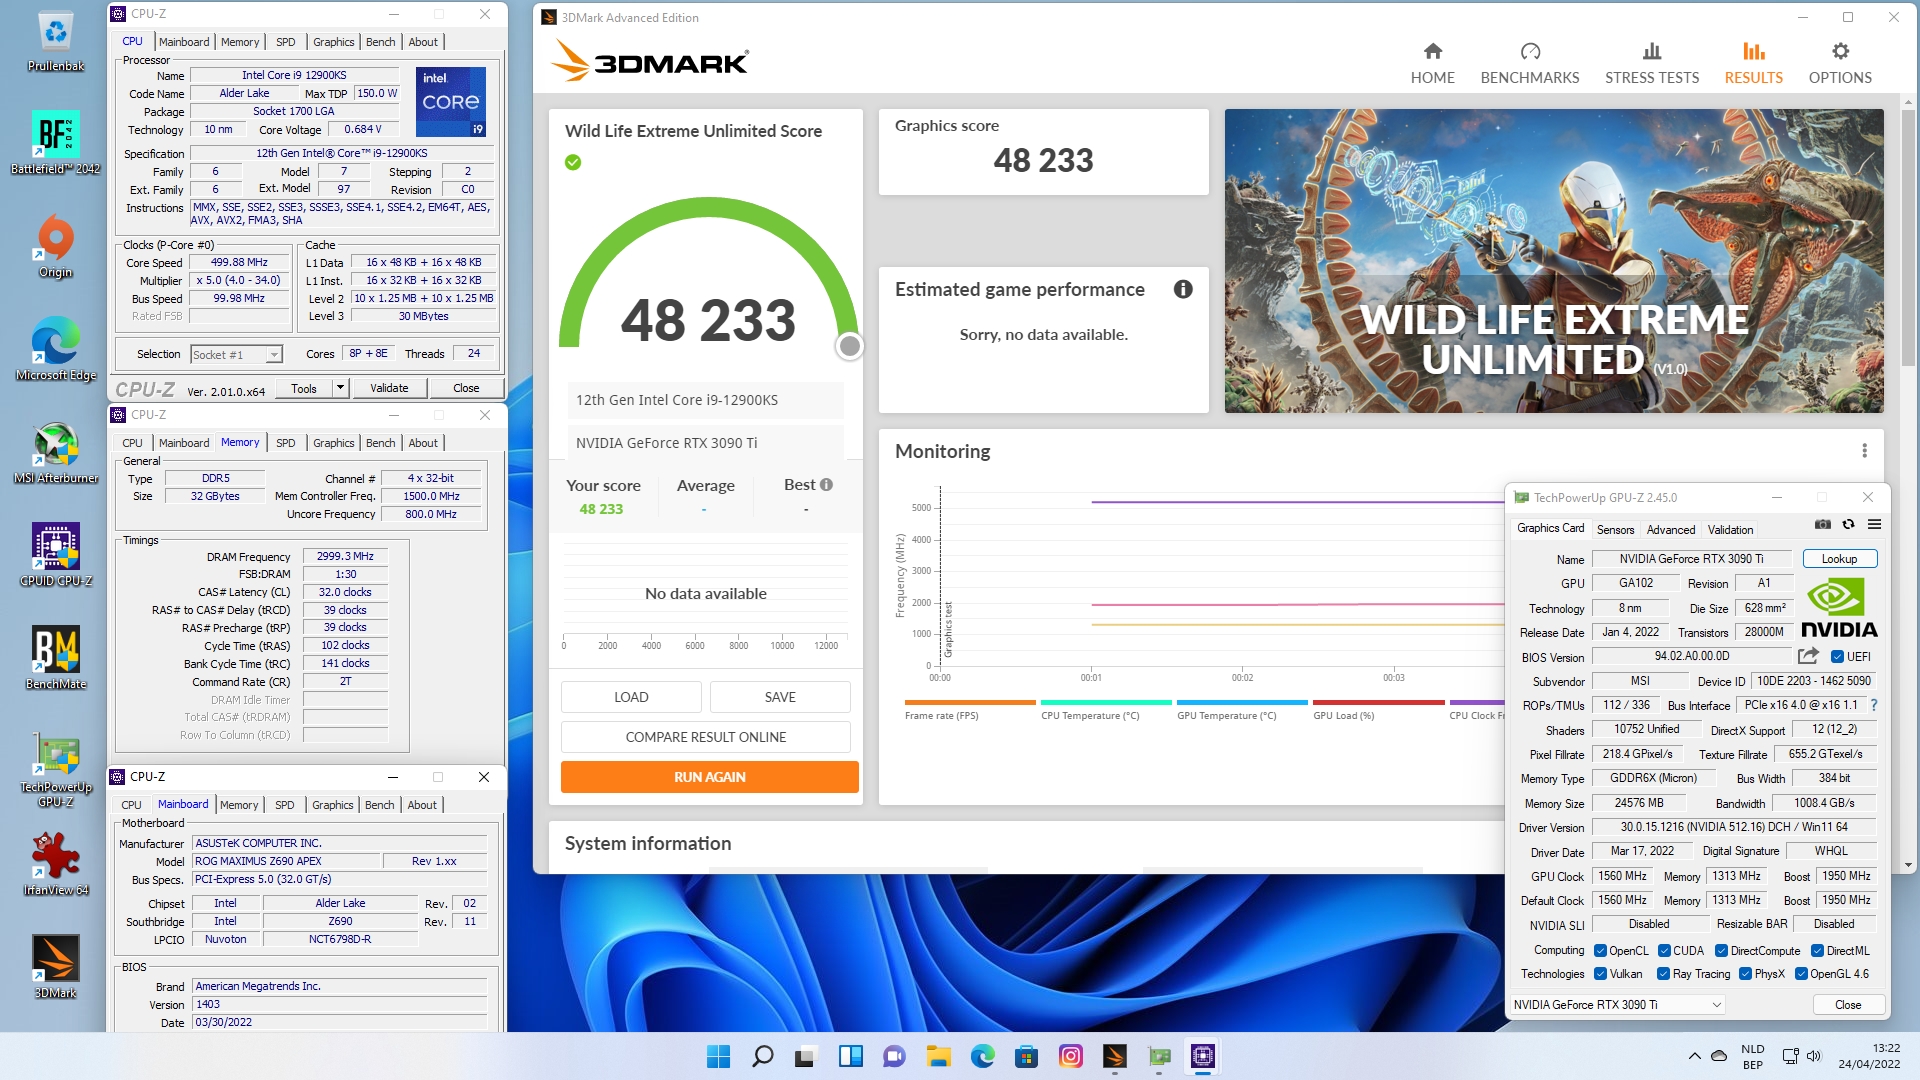Click the GPU Load (%) legend item
Screen dimensions: 1920x1080
(1377, 709)
